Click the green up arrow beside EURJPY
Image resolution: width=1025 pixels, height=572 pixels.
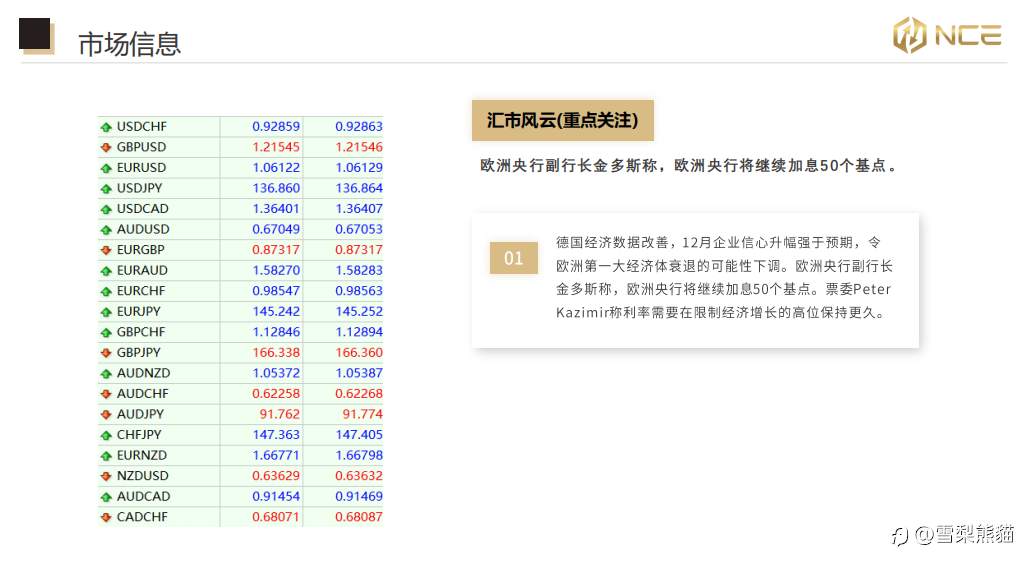coord(106,312)
